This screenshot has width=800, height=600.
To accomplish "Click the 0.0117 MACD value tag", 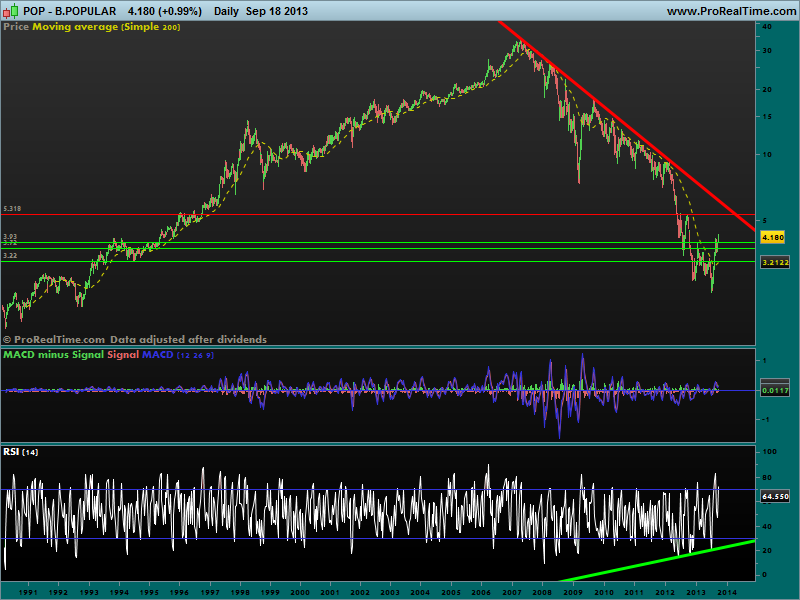I will click(x=775, y=391).
